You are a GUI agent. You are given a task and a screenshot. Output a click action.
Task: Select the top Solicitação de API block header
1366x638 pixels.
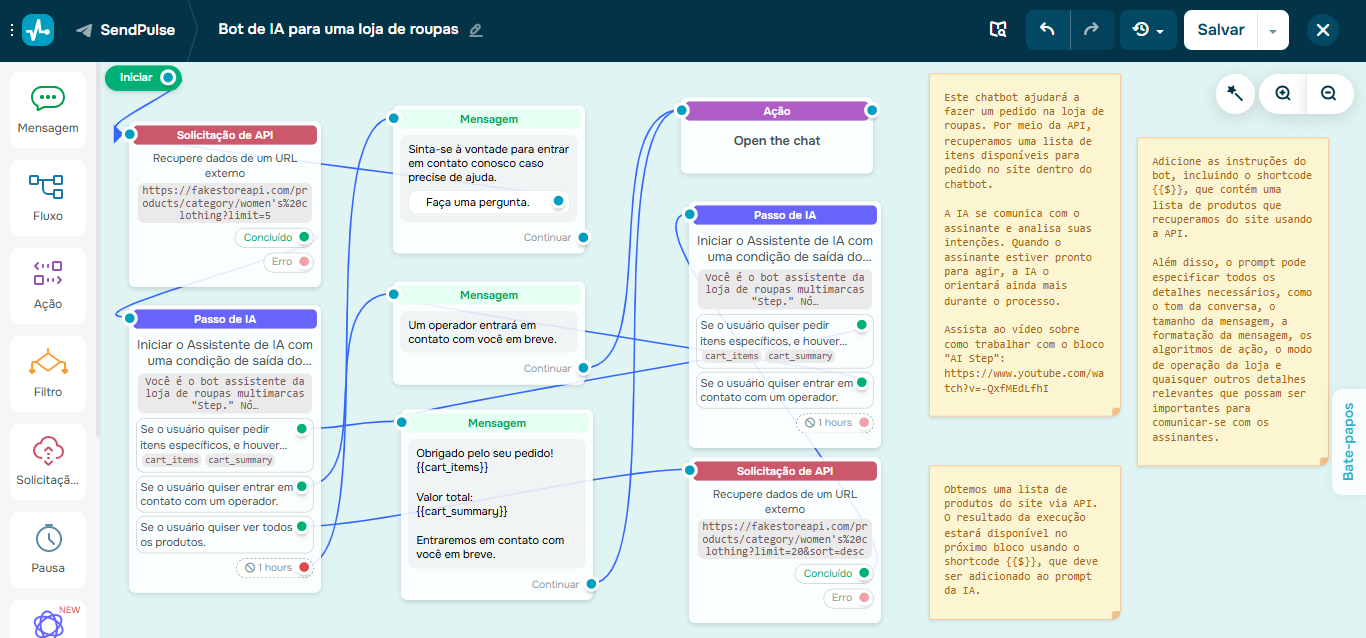coord(225,135)
